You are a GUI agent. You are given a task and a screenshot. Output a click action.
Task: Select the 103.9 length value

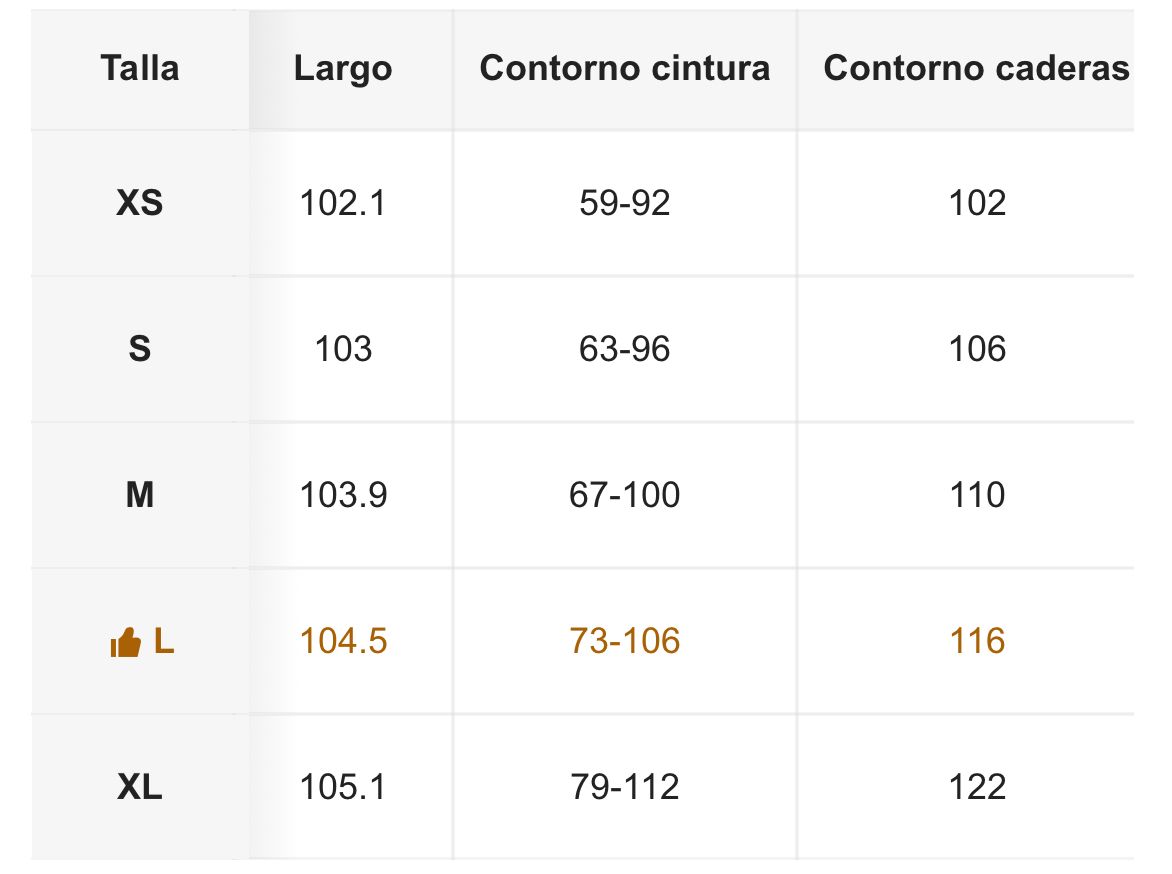[343, 495]
